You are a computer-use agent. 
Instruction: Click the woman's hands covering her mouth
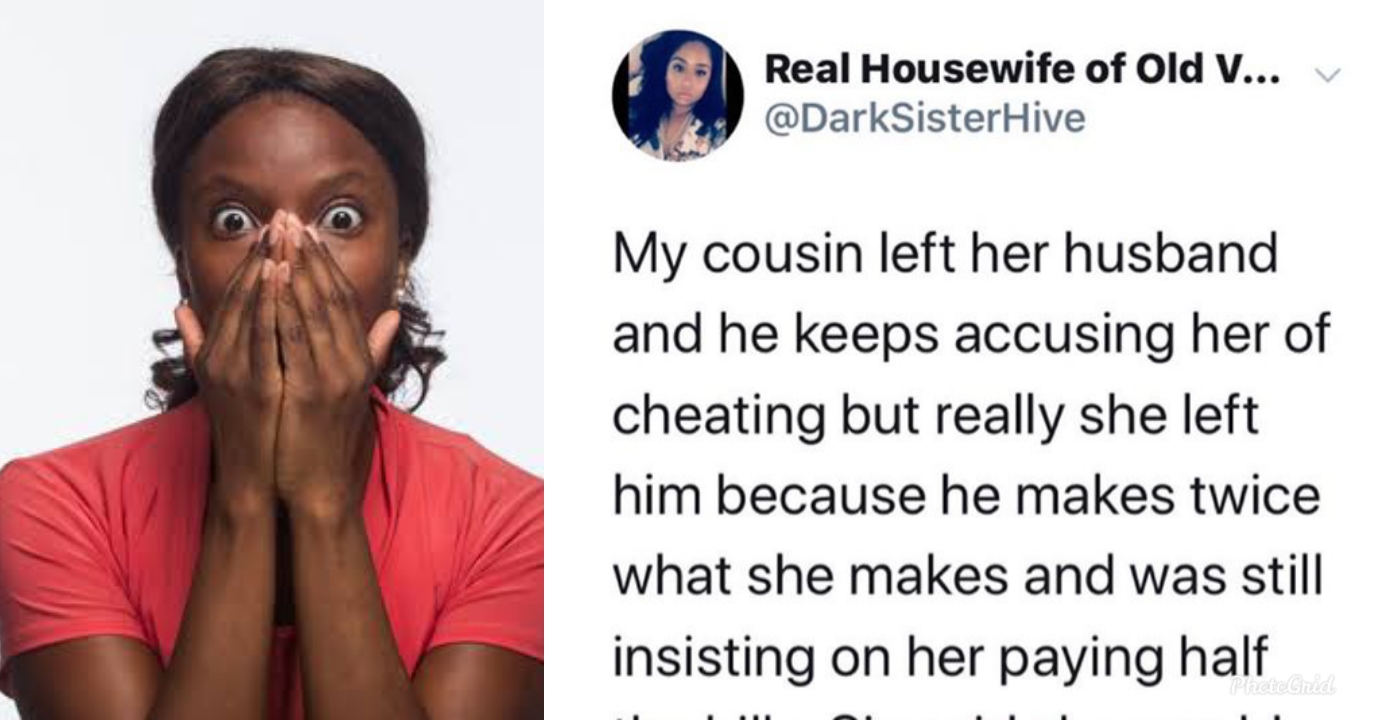point(287,360)
